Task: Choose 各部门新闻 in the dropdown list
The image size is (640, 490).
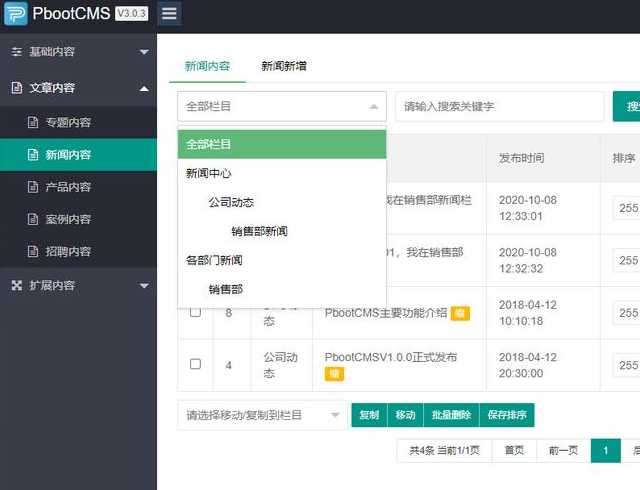Action: [x=282, y=261]
